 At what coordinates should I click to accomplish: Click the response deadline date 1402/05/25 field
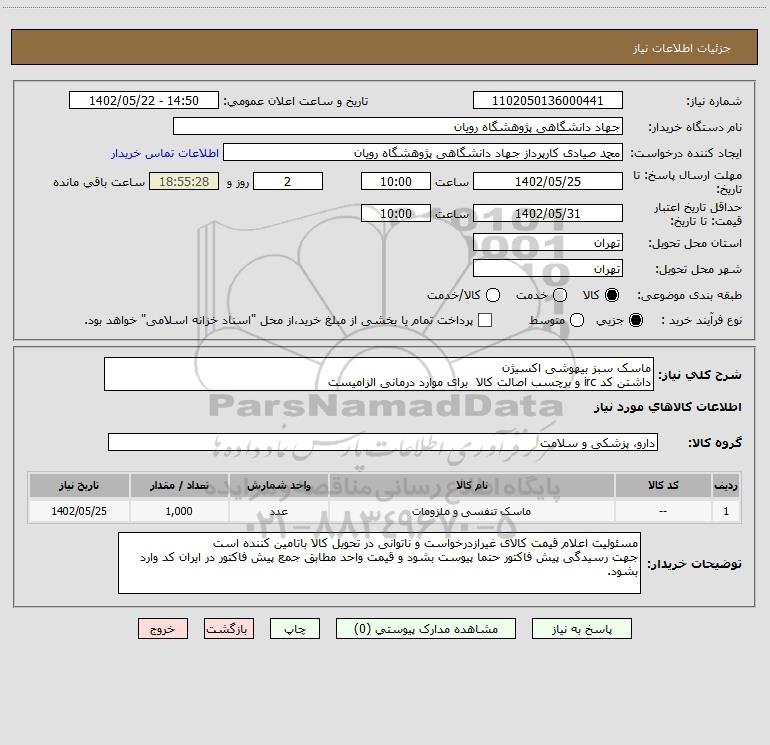pos(548,181)
